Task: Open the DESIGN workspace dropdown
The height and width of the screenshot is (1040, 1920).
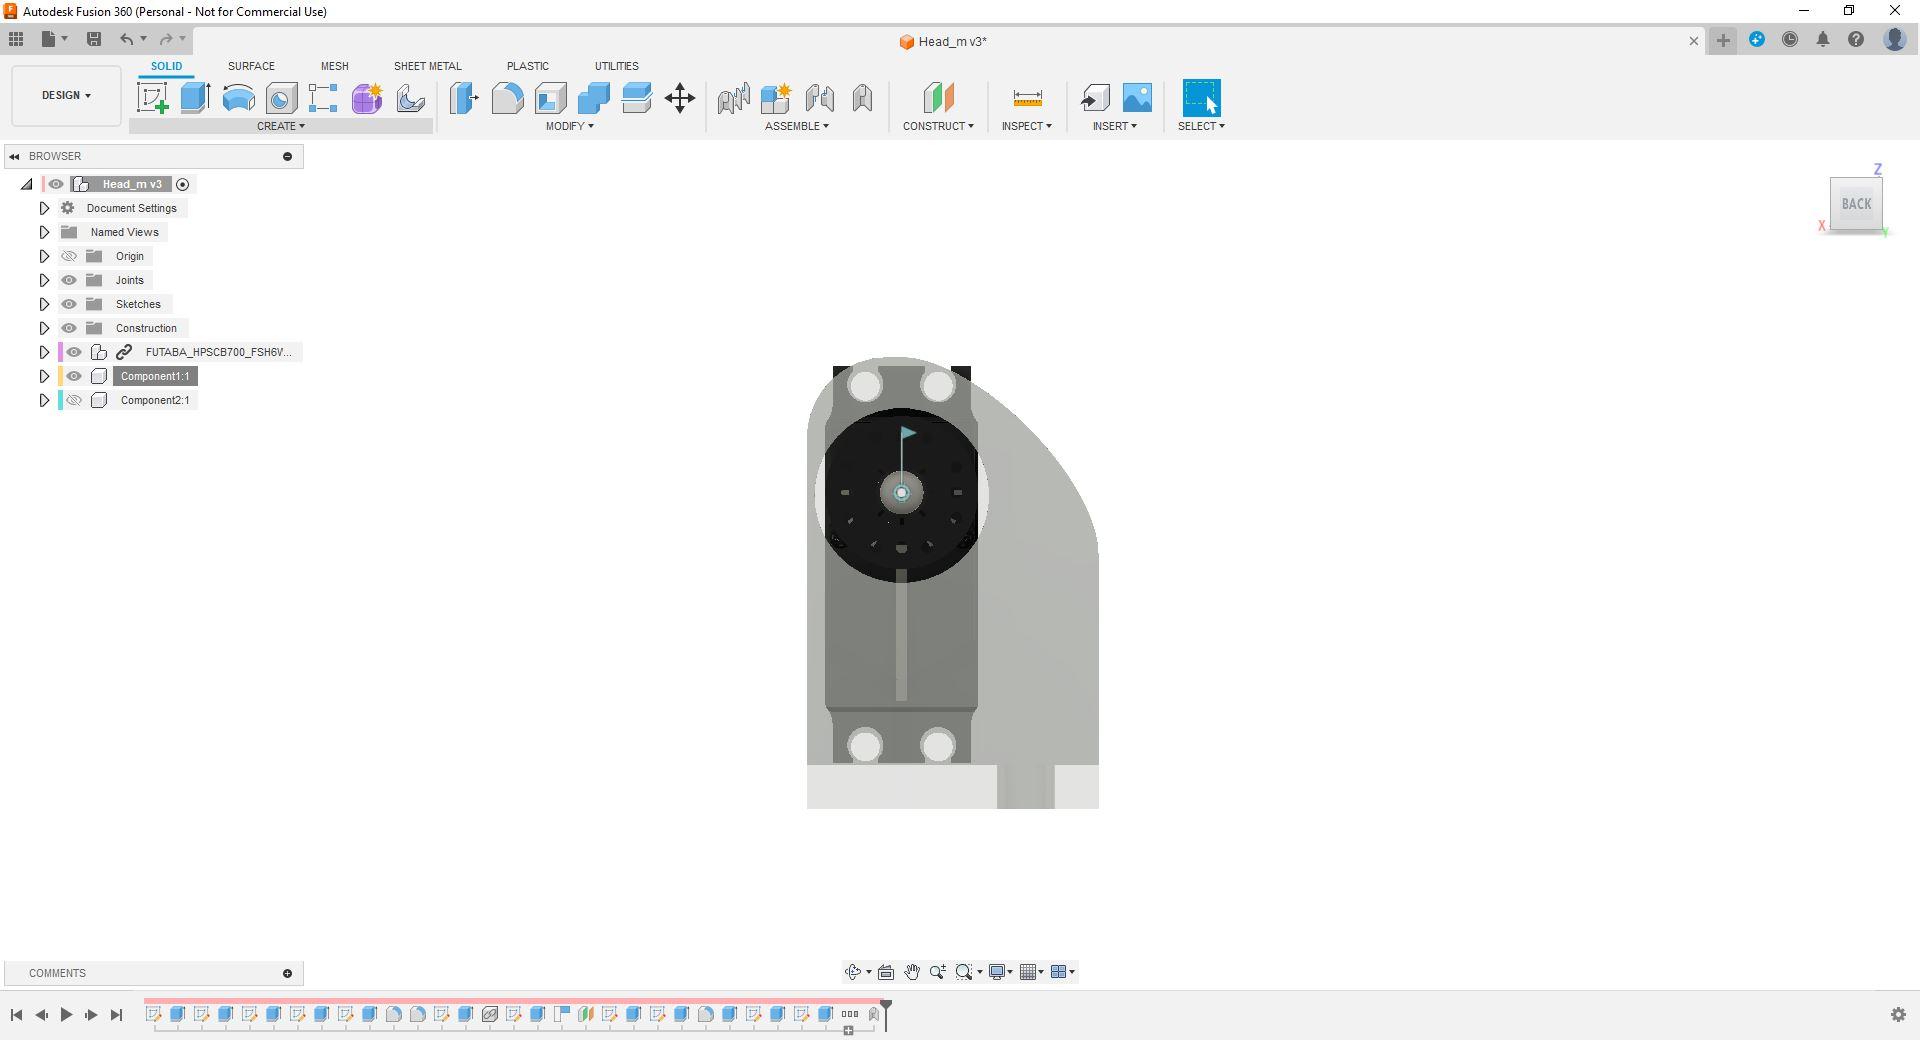Action: [66, 96]
